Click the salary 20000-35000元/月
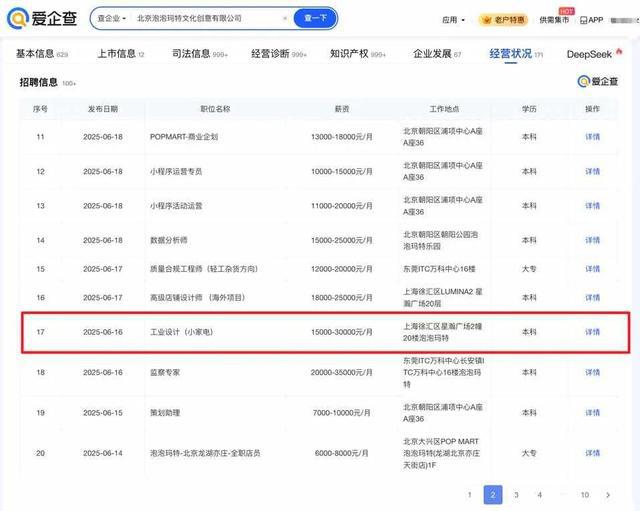 342,372
